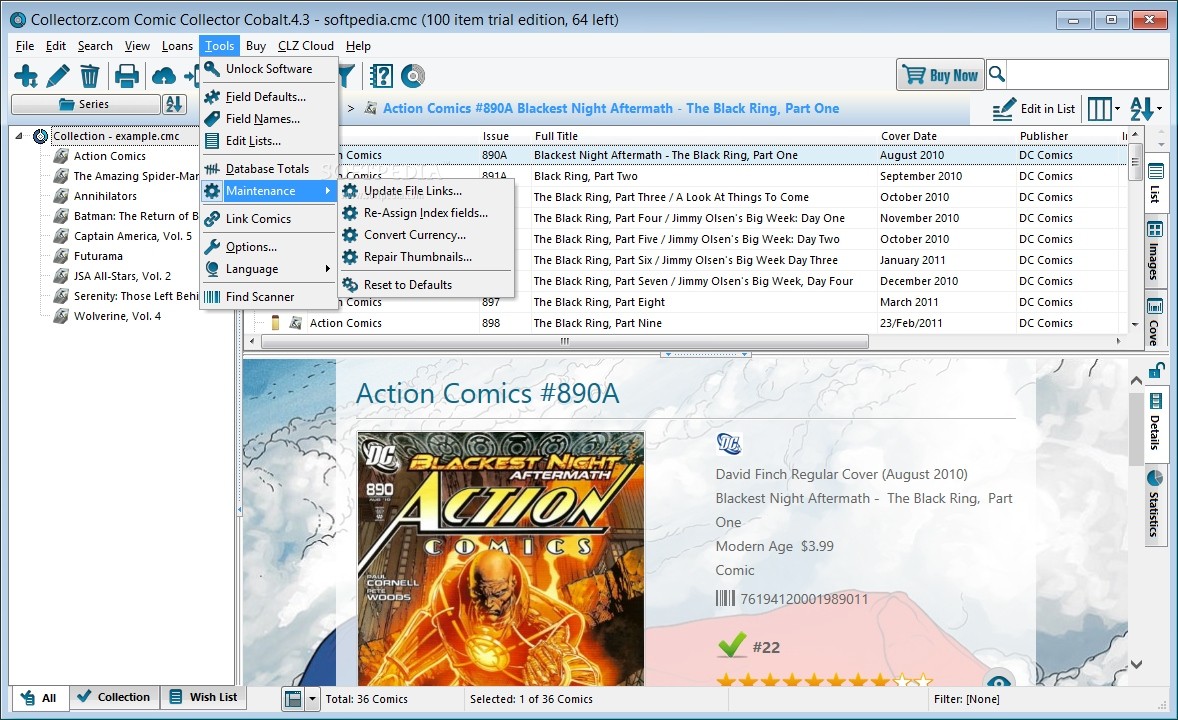This screenshot has height=720, width=1178.
Task: Select Update File Links... submenu item
Action: coord(426,191)
